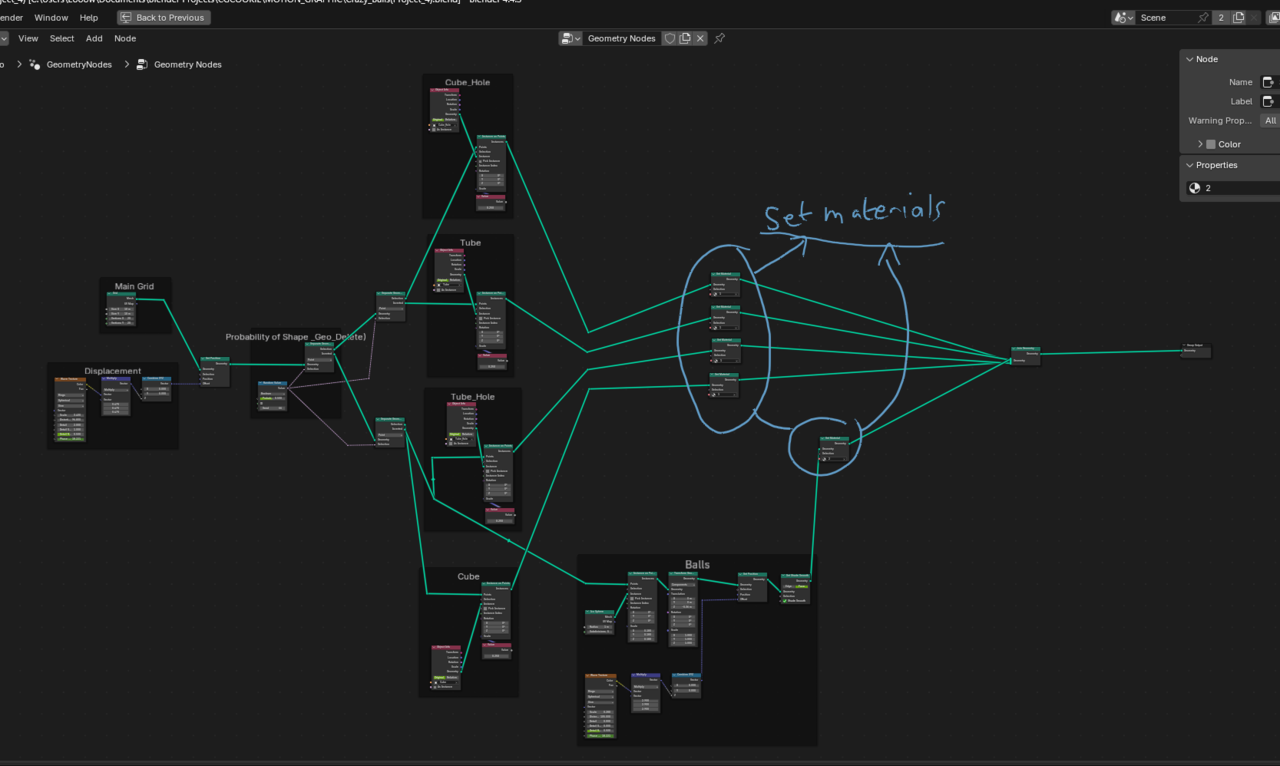Open the Help menu
1280x766 pixels.
89,17
